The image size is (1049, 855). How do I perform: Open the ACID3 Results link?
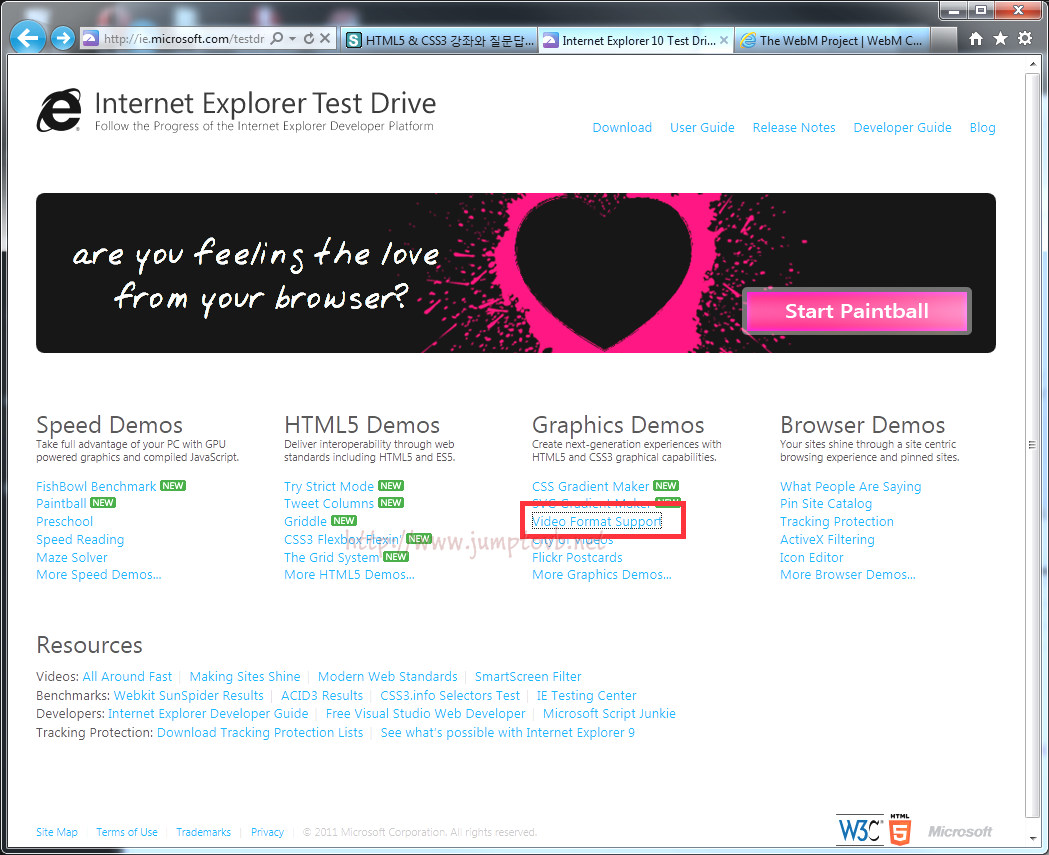click(322, 696)
